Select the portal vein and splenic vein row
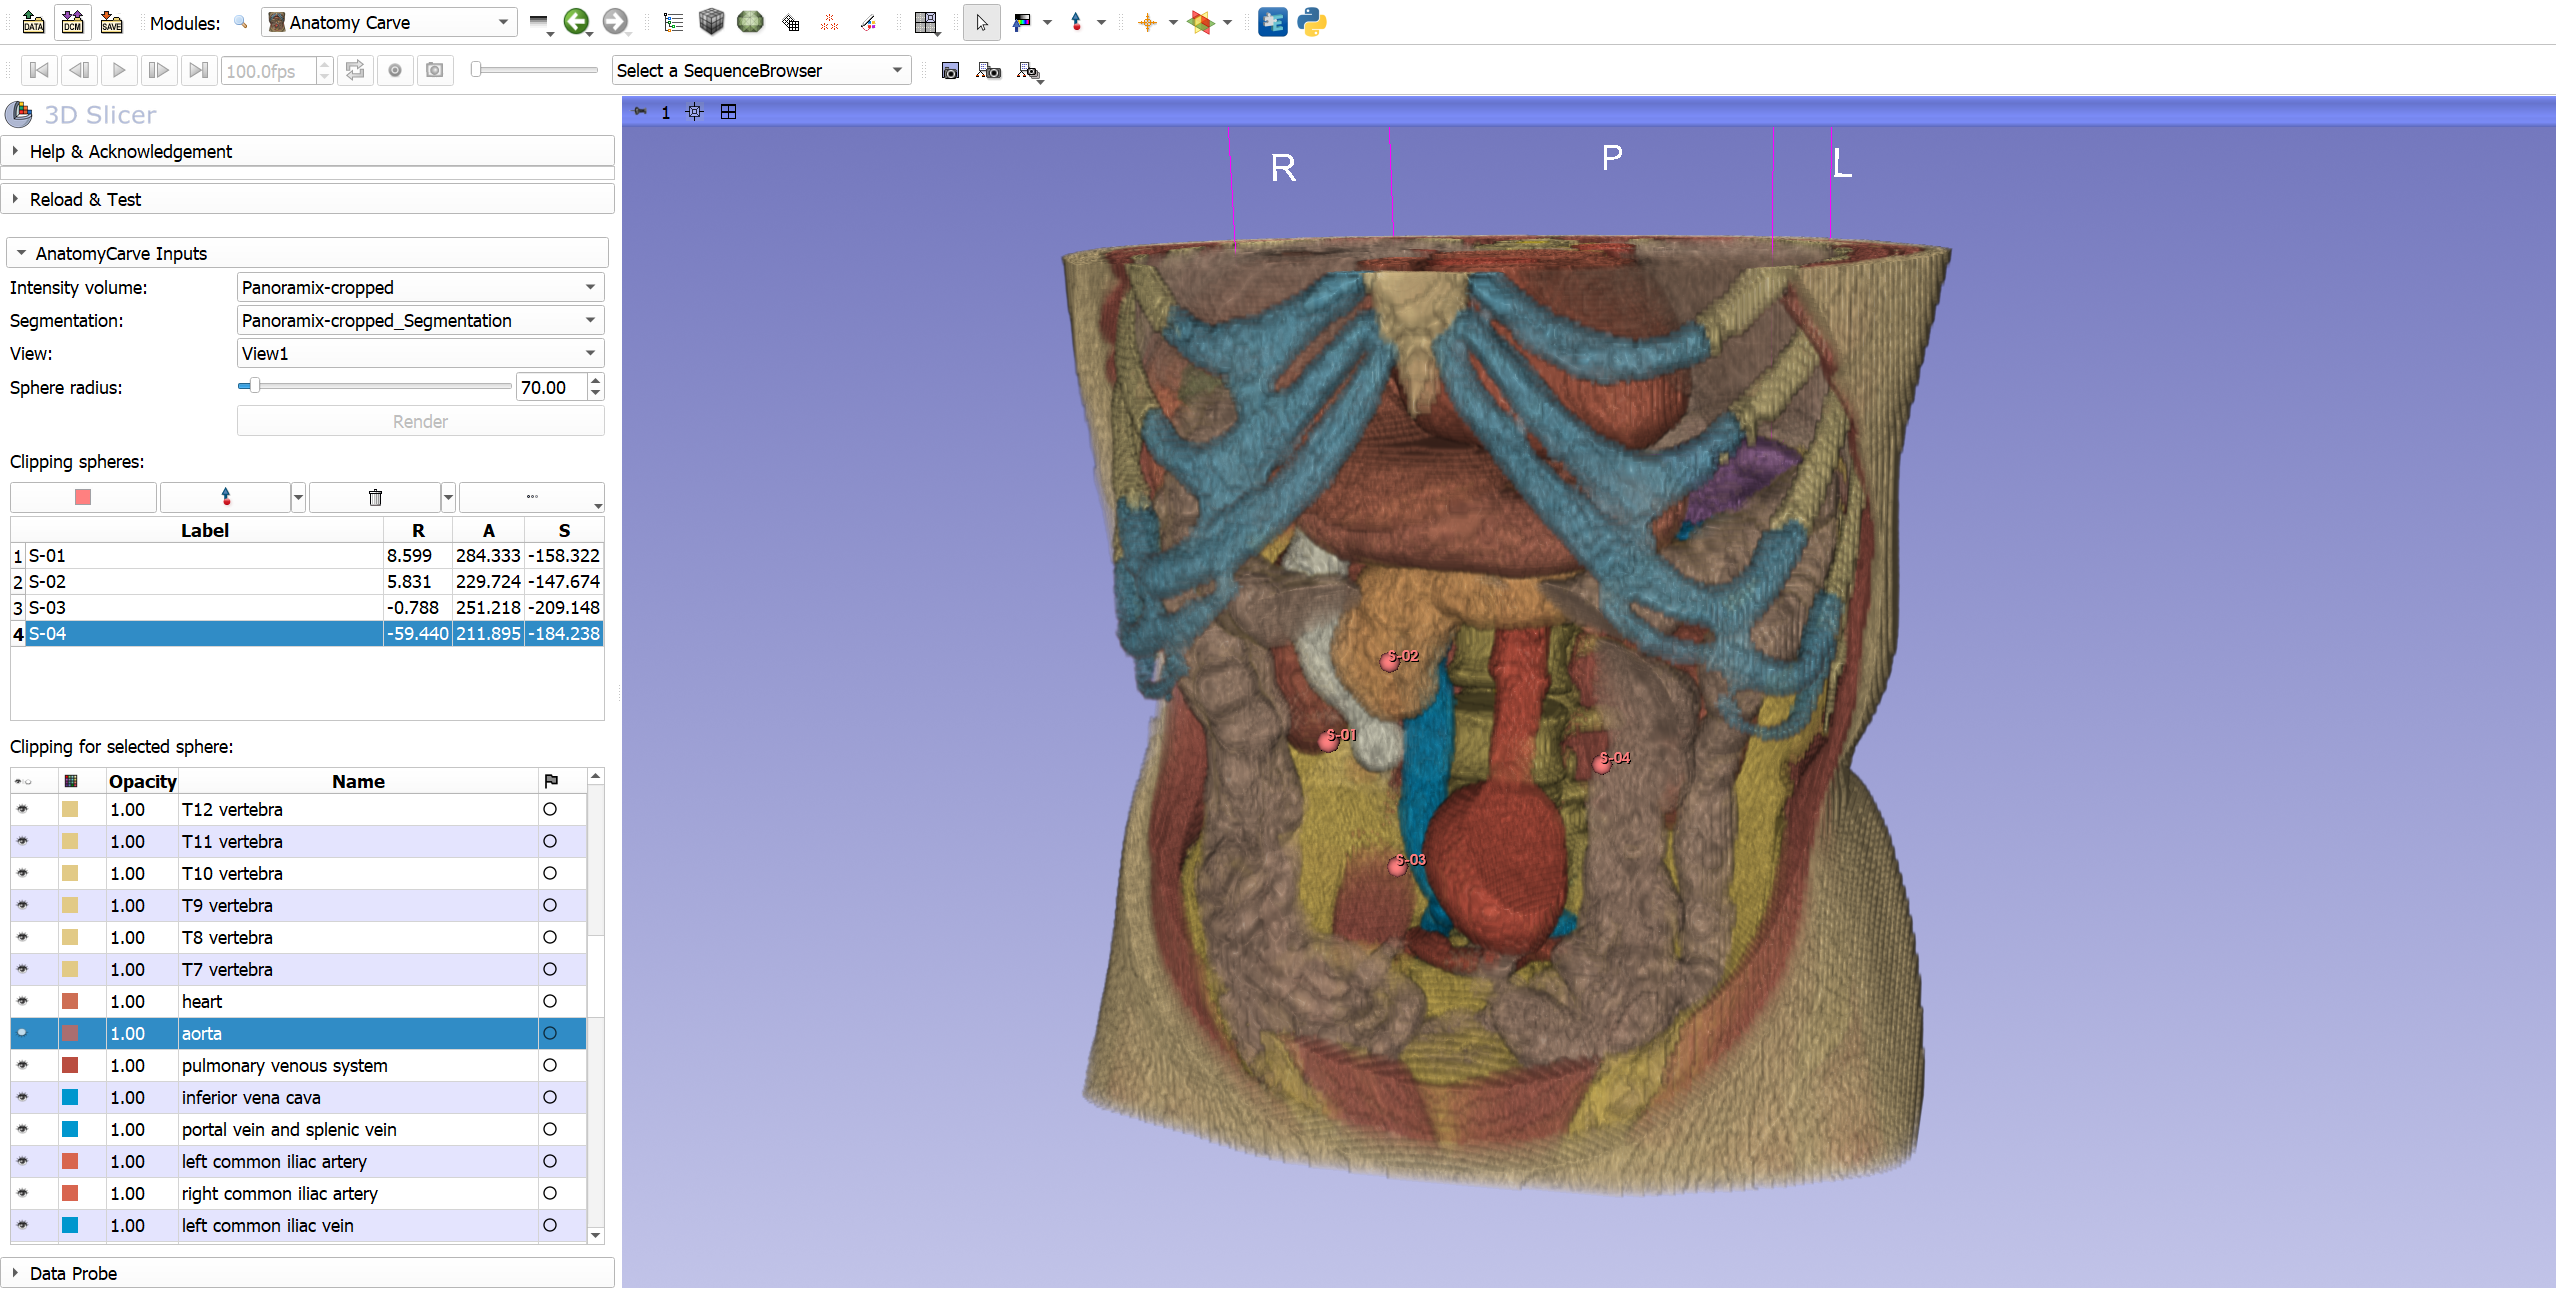 coord(289,1129)
